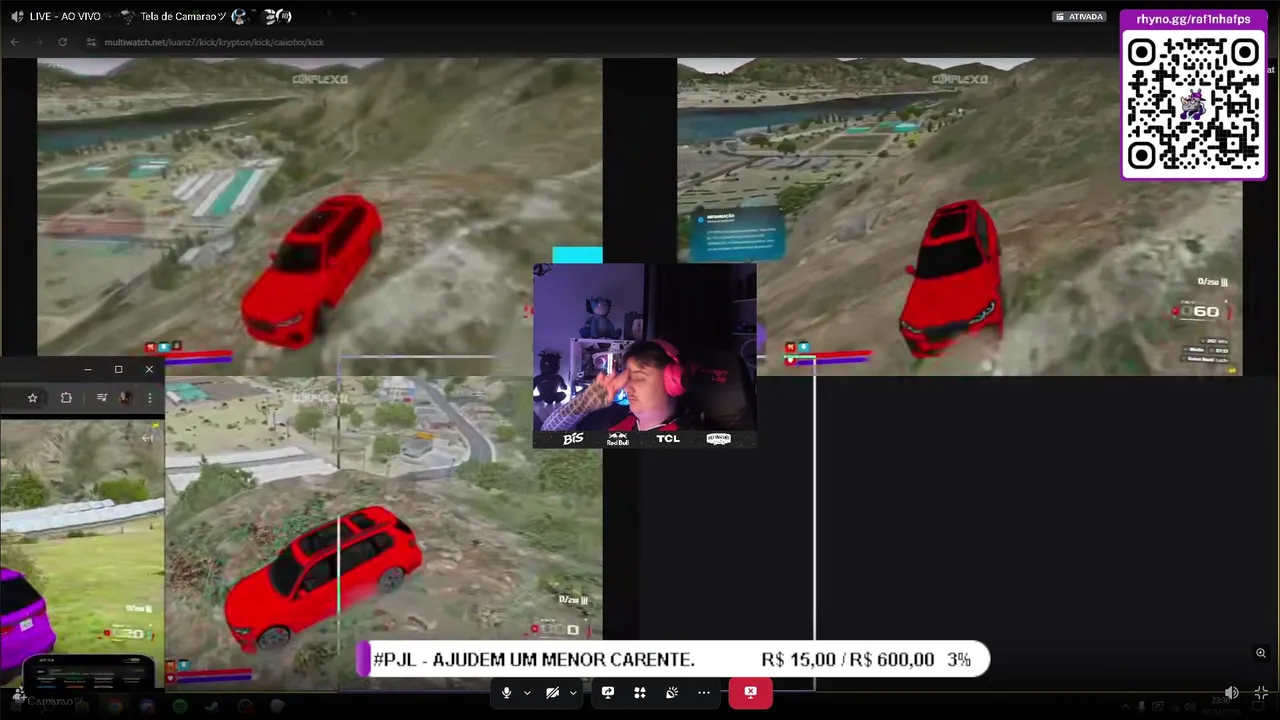Click the #PJL donation goal bar

674,660
